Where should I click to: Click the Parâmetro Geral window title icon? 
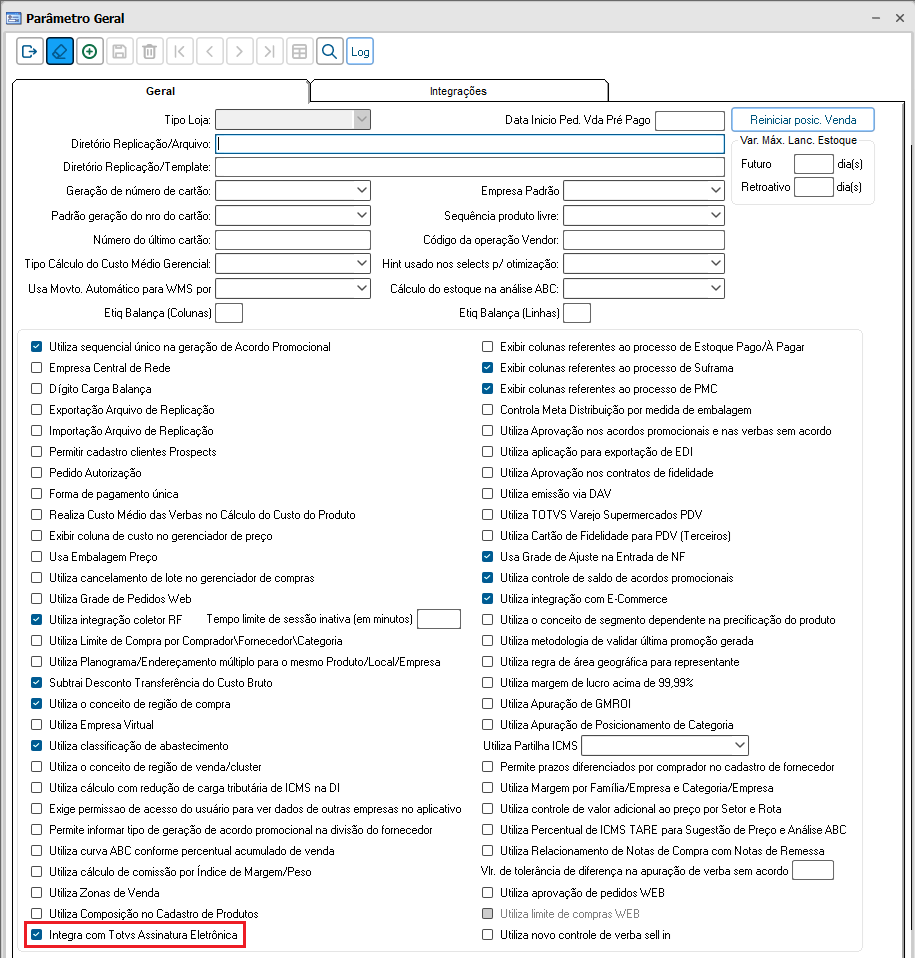pyautogui.click(x=13, y=18)
